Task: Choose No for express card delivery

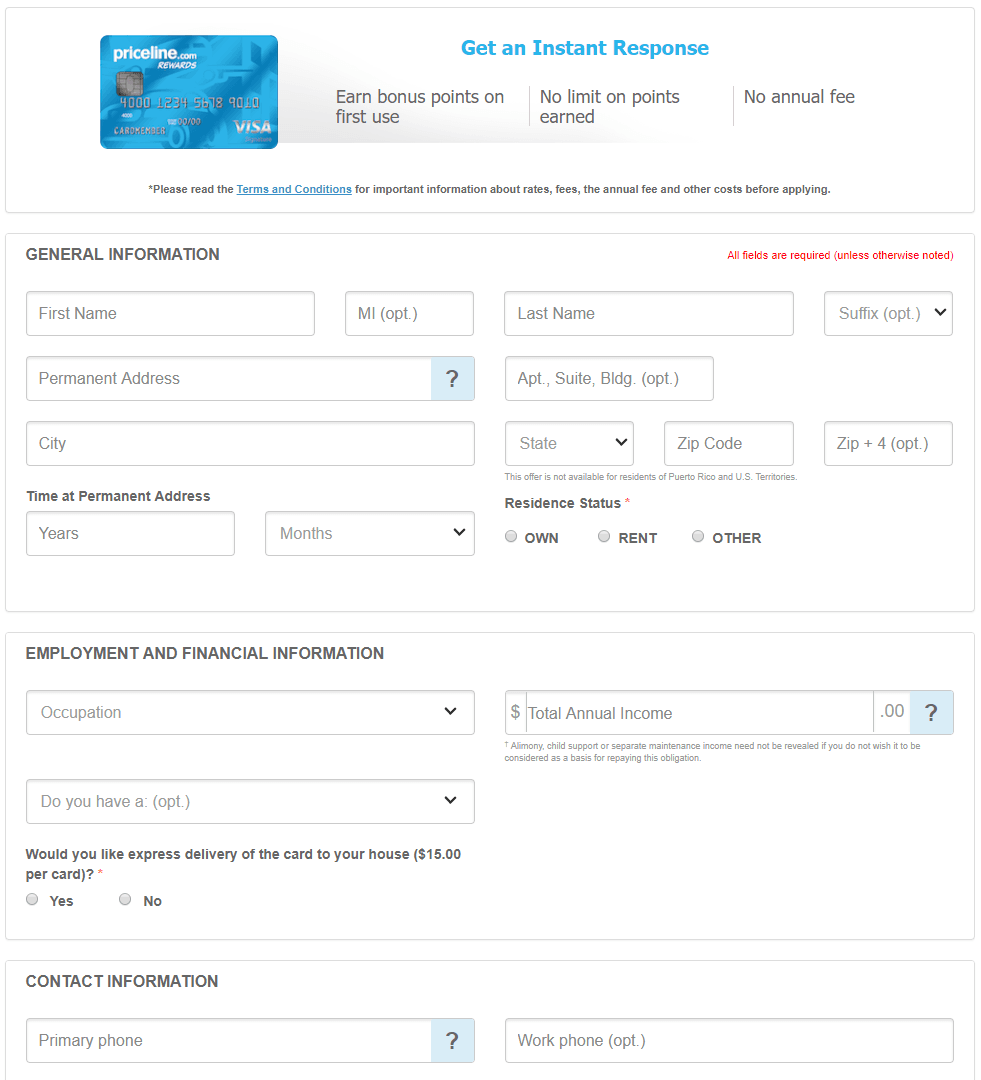Action: click(x=125, y=900)
